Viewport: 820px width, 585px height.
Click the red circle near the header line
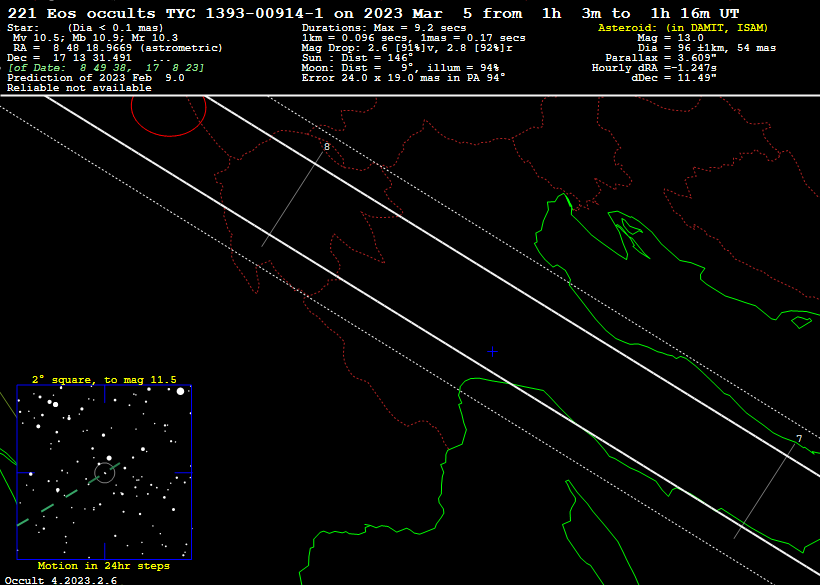click(168, 116)
